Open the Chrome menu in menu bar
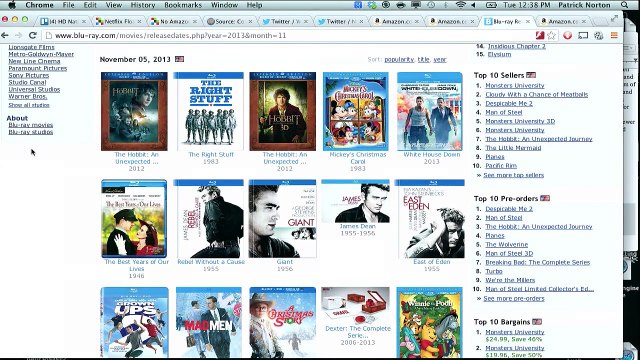This screenshot has width=640, height=360. 39,5
